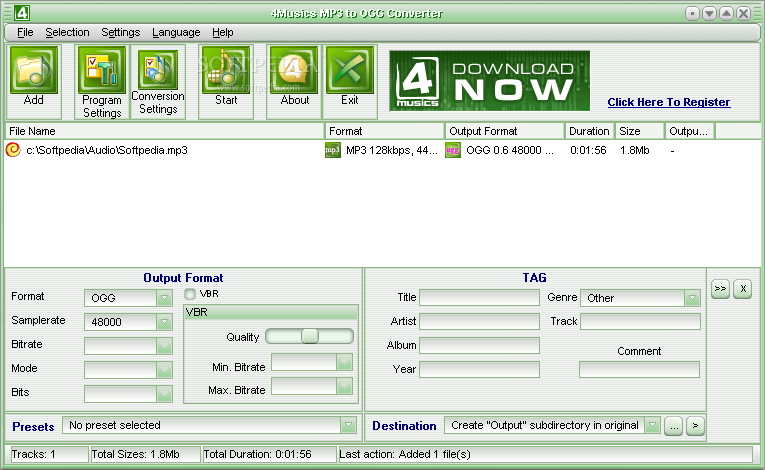This screenshot has width=765, height=470.
Task: Click the 4Musics logo in title bar
Action: coord(21,13)
